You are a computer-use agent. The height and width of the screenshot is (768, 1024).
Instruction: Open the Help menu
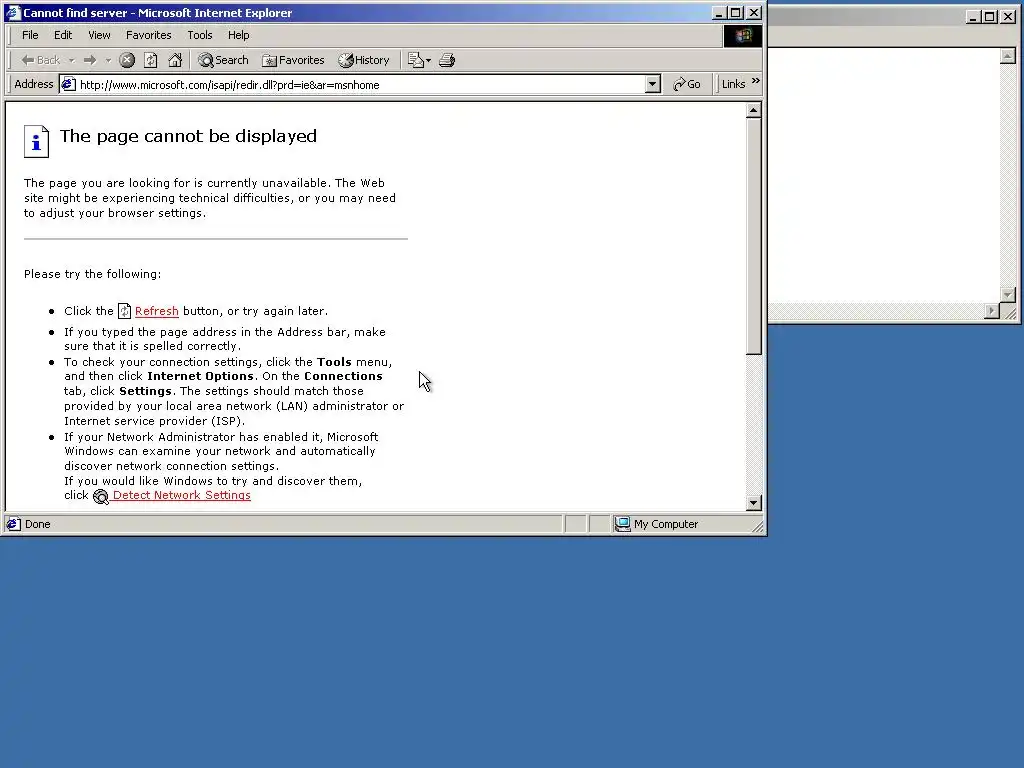(238, 35)
